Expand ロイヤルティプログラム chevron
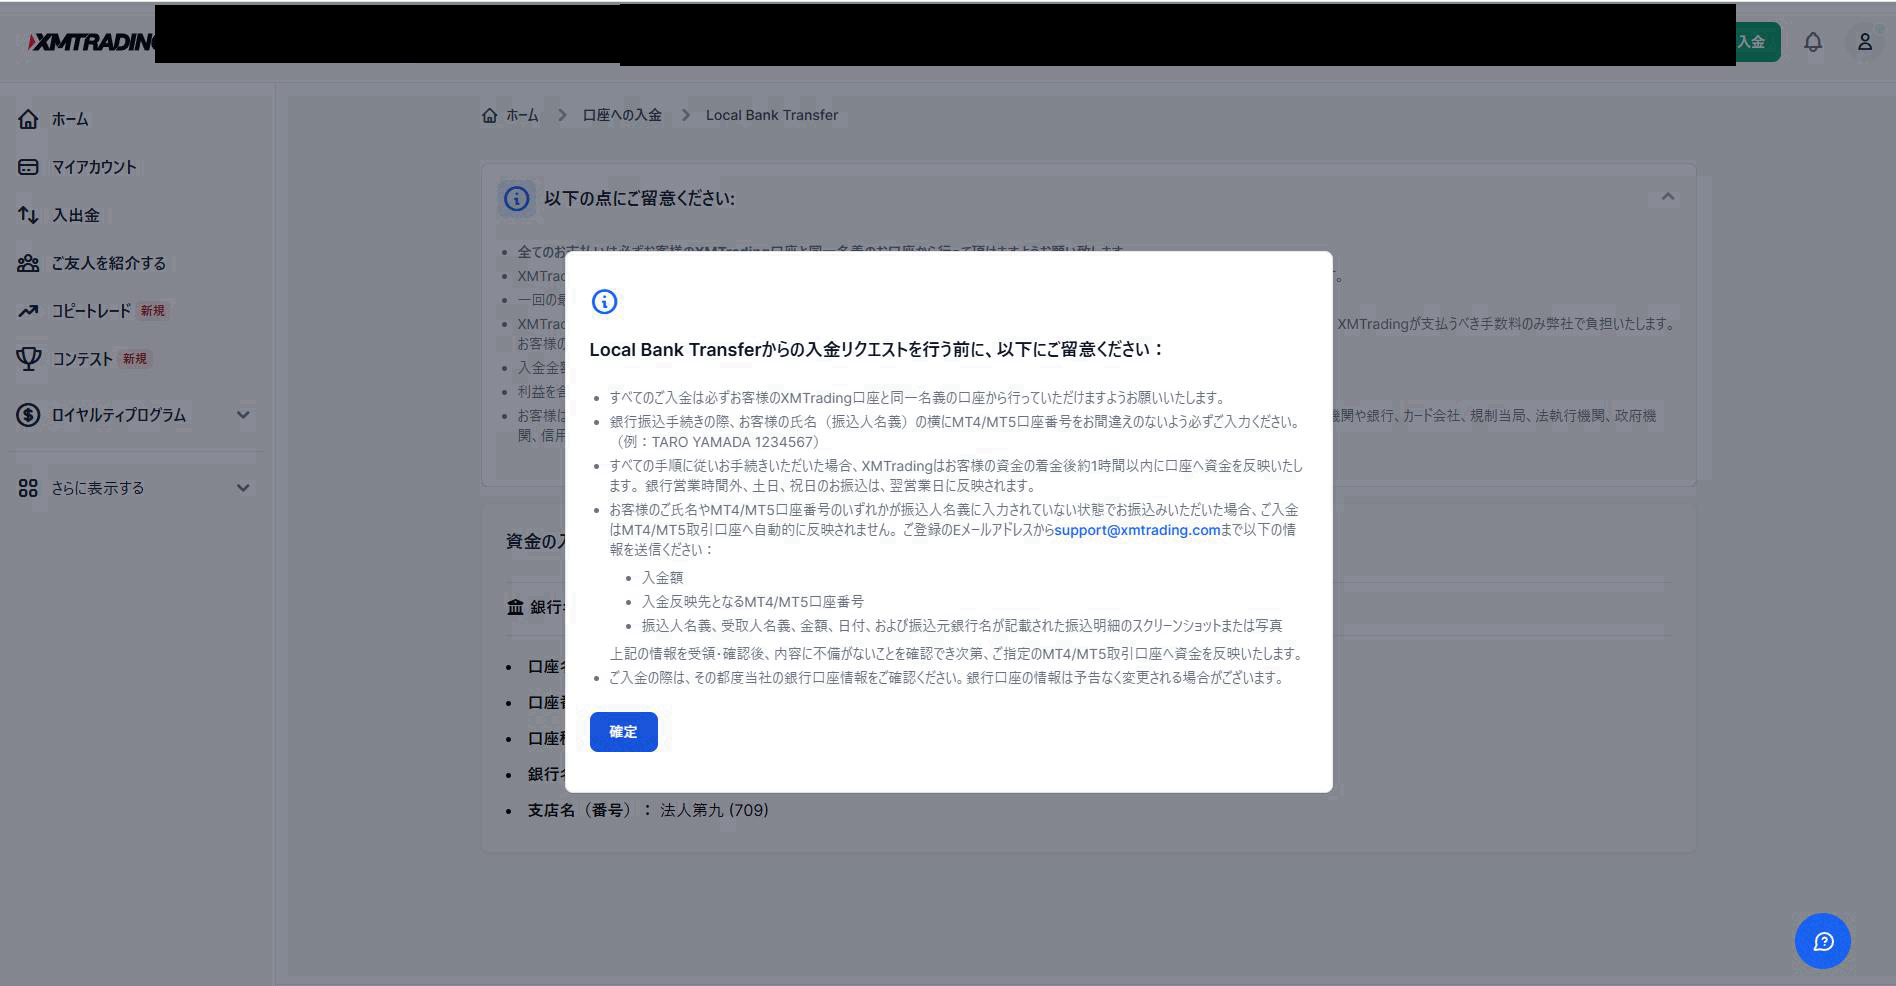Image resolution: width=1896 pixels, height=986 pixels. (243, 415)
